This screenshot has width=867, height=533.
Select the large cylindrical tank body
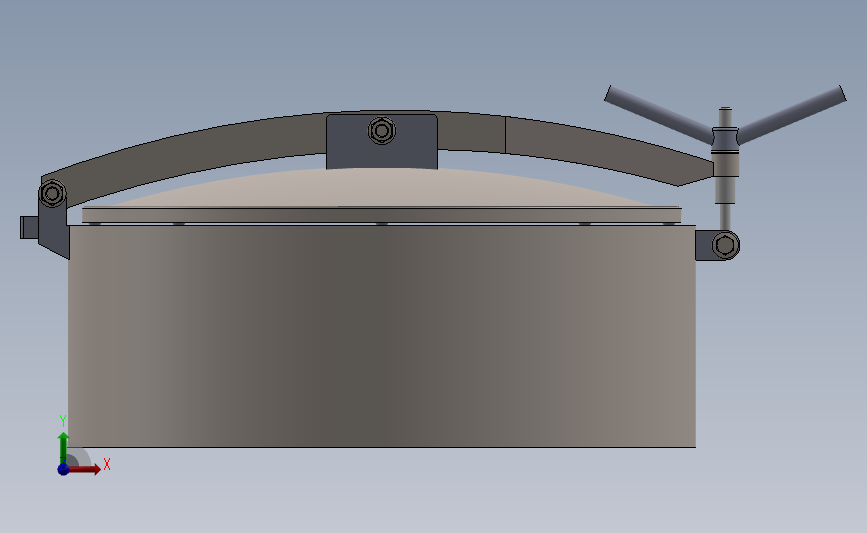click(x=382, y=336)
